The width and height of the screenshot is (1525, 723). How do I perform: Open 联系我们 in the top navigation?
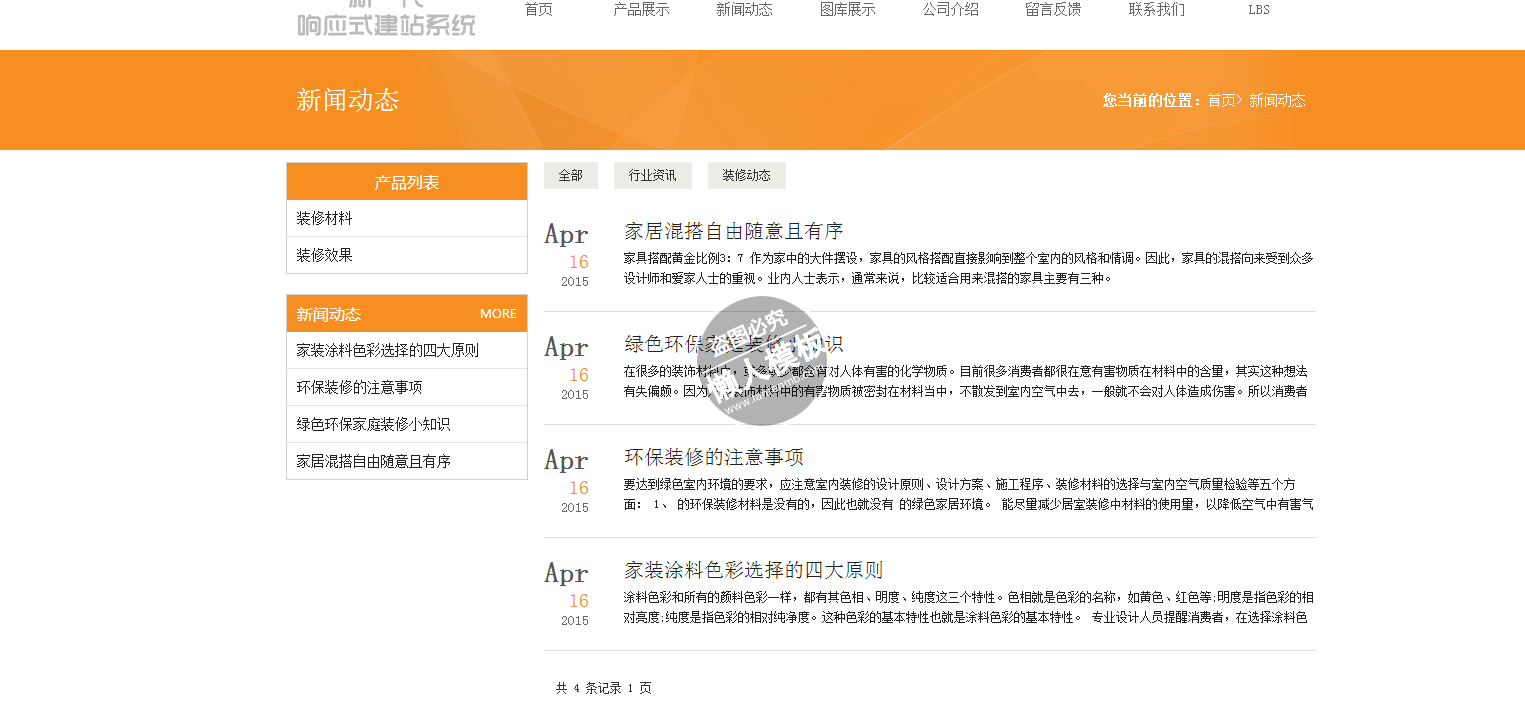coord(1156,10)
